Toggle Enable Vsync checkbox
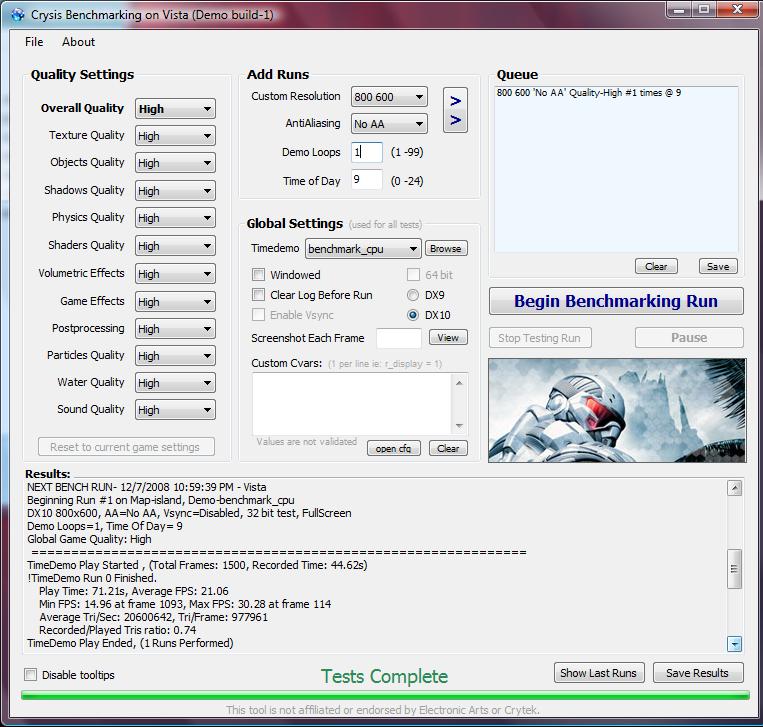 [258, 315]
